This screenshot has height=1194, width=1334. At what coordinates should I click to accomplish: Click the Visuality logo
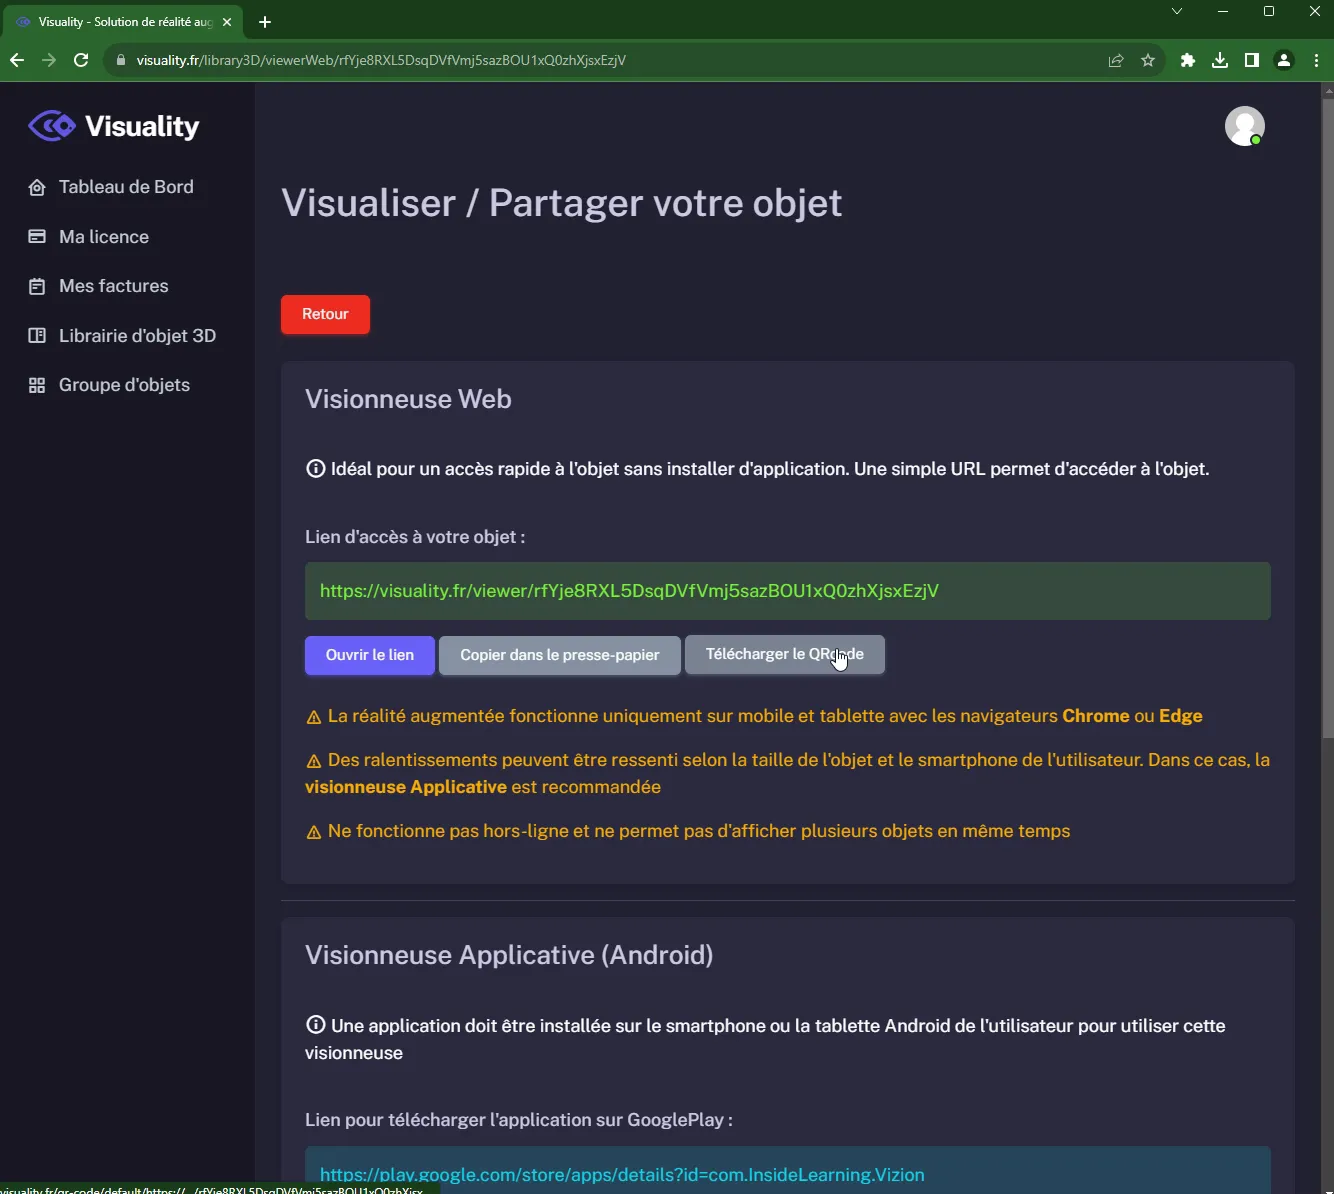(113, 126)
